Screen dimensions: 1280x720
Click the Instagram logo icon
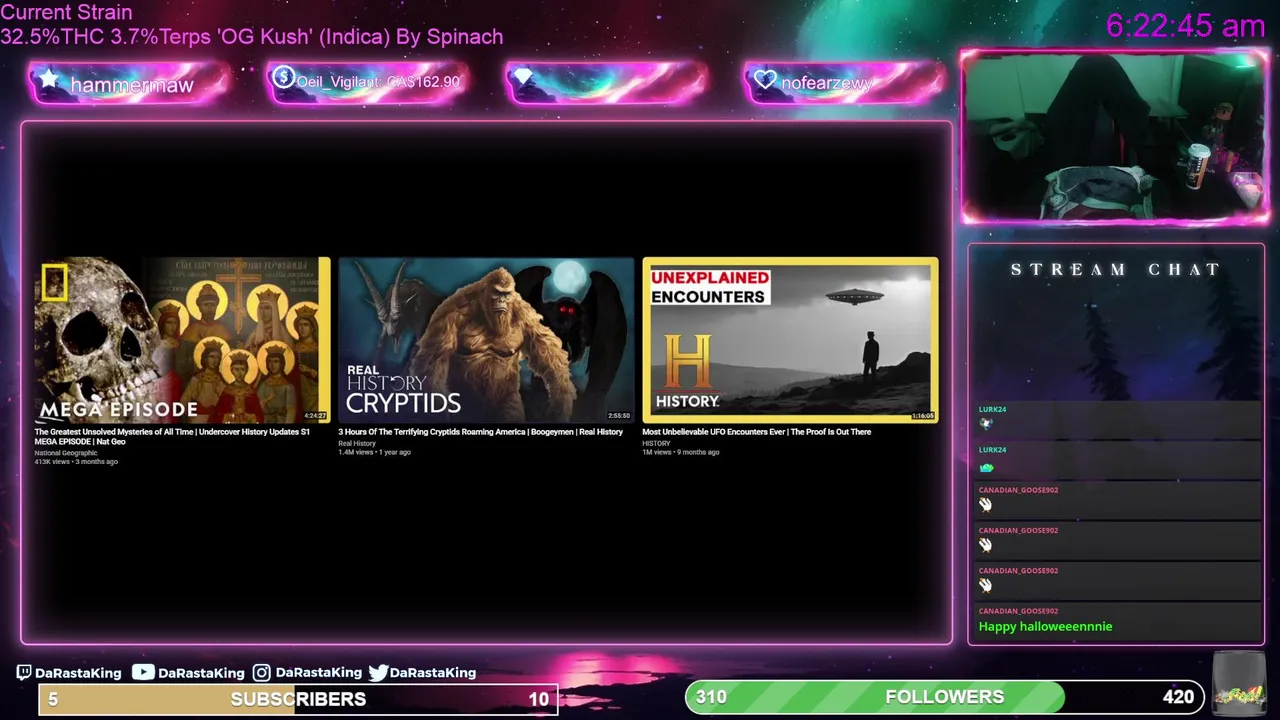click(x=261, y=673)
